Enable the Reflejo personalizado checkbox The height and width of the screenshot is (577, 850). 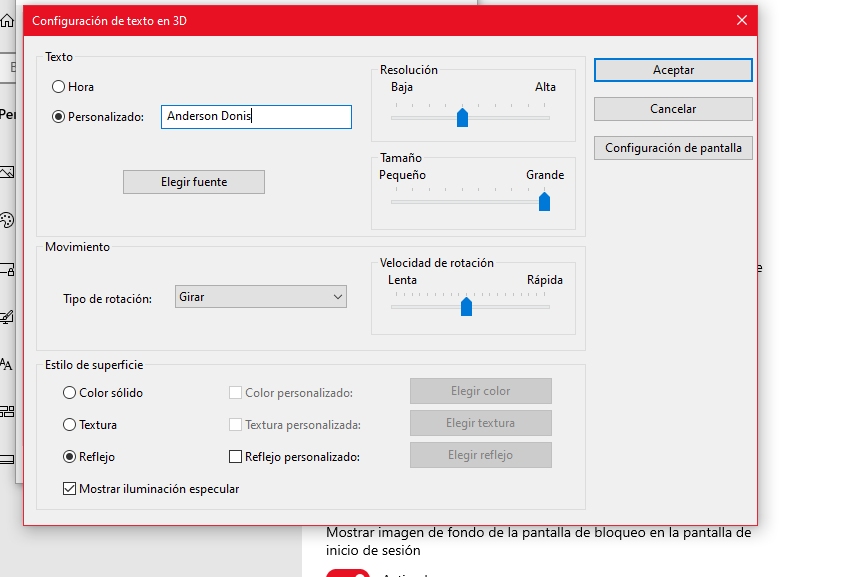coord(236,457)
